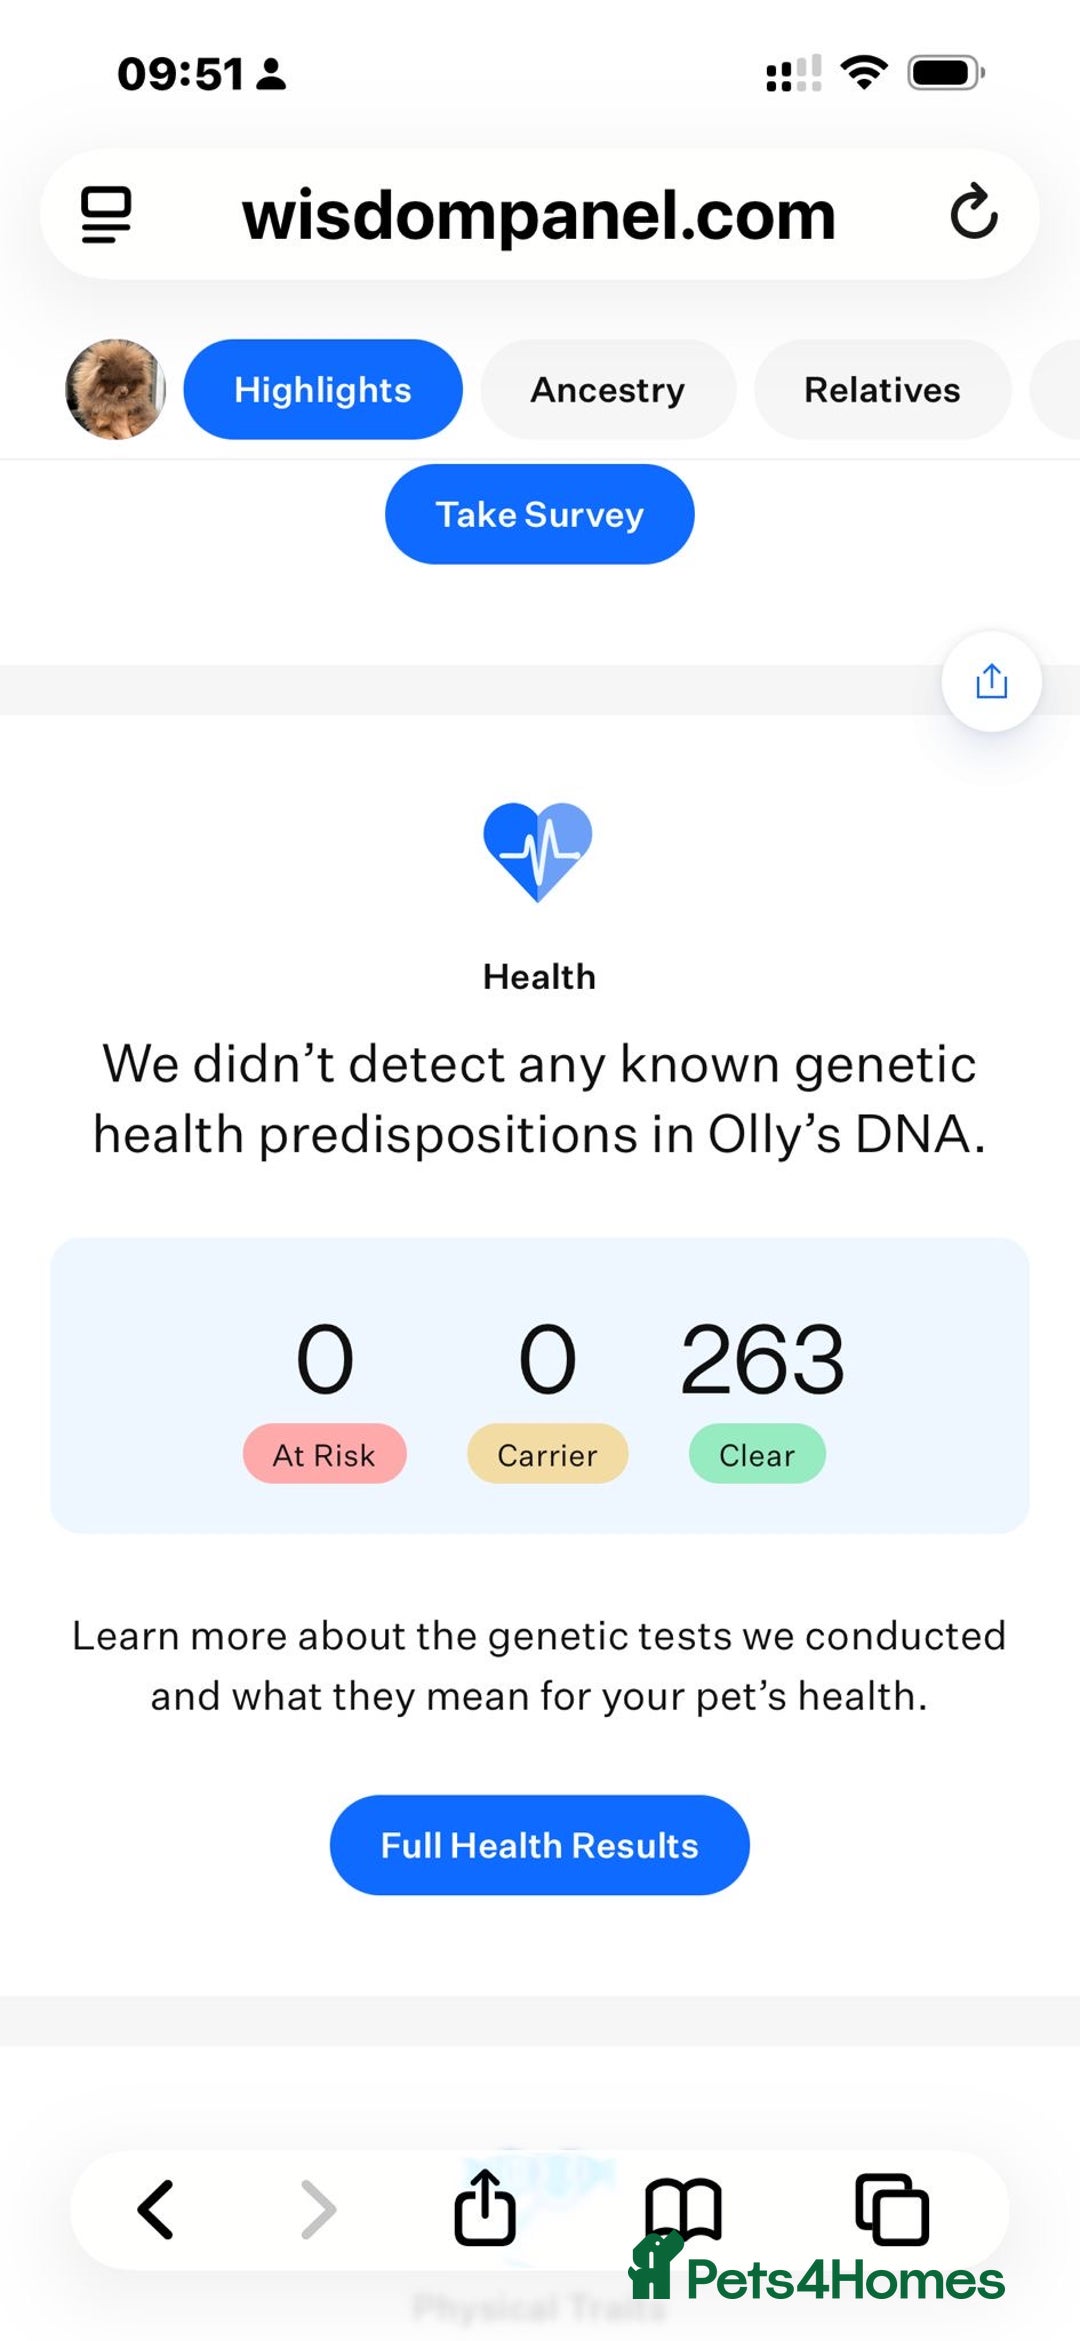This screenshot has height=2341, width=1080.
Task: Tap the Safari page menu icon
Action: pyautogui.click(x=106, y=214)
